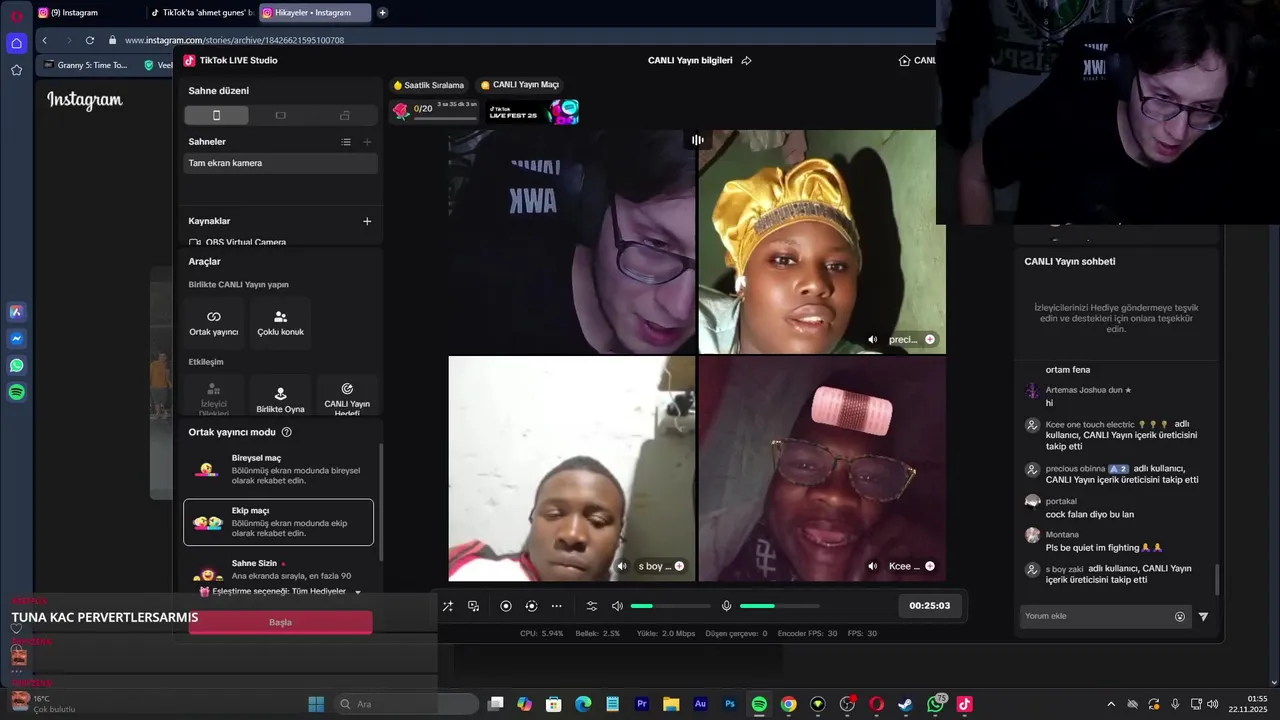Open the emoji picker in the comment box
1280x720 pixels.
coord(1180,616)
